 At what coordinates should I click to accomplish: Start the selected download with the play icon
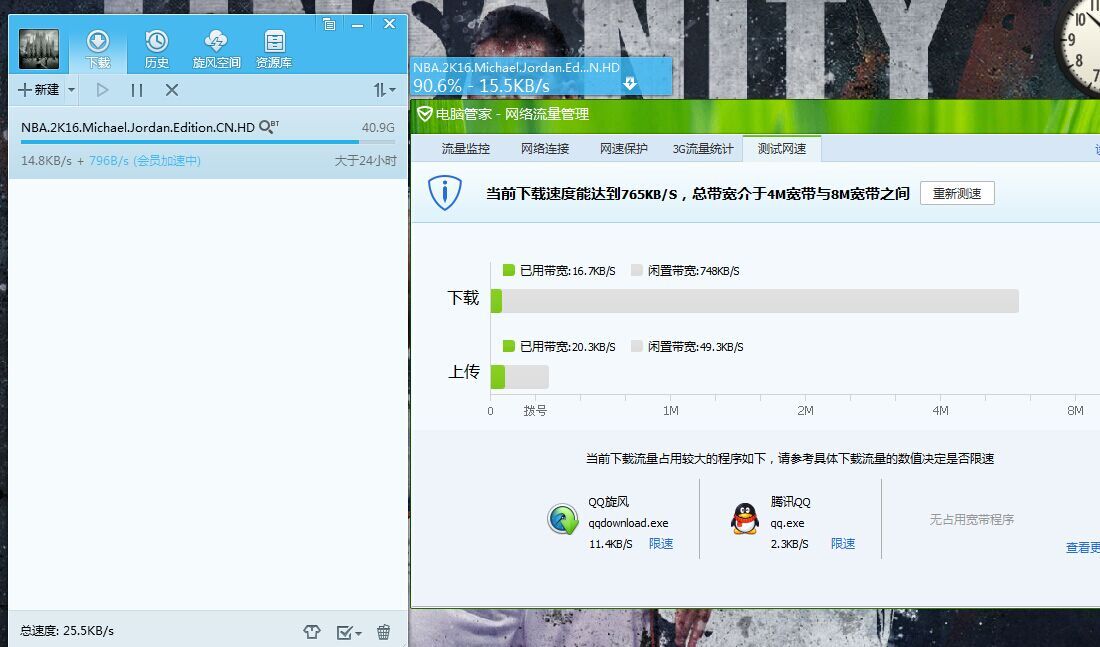coord(102,90)
